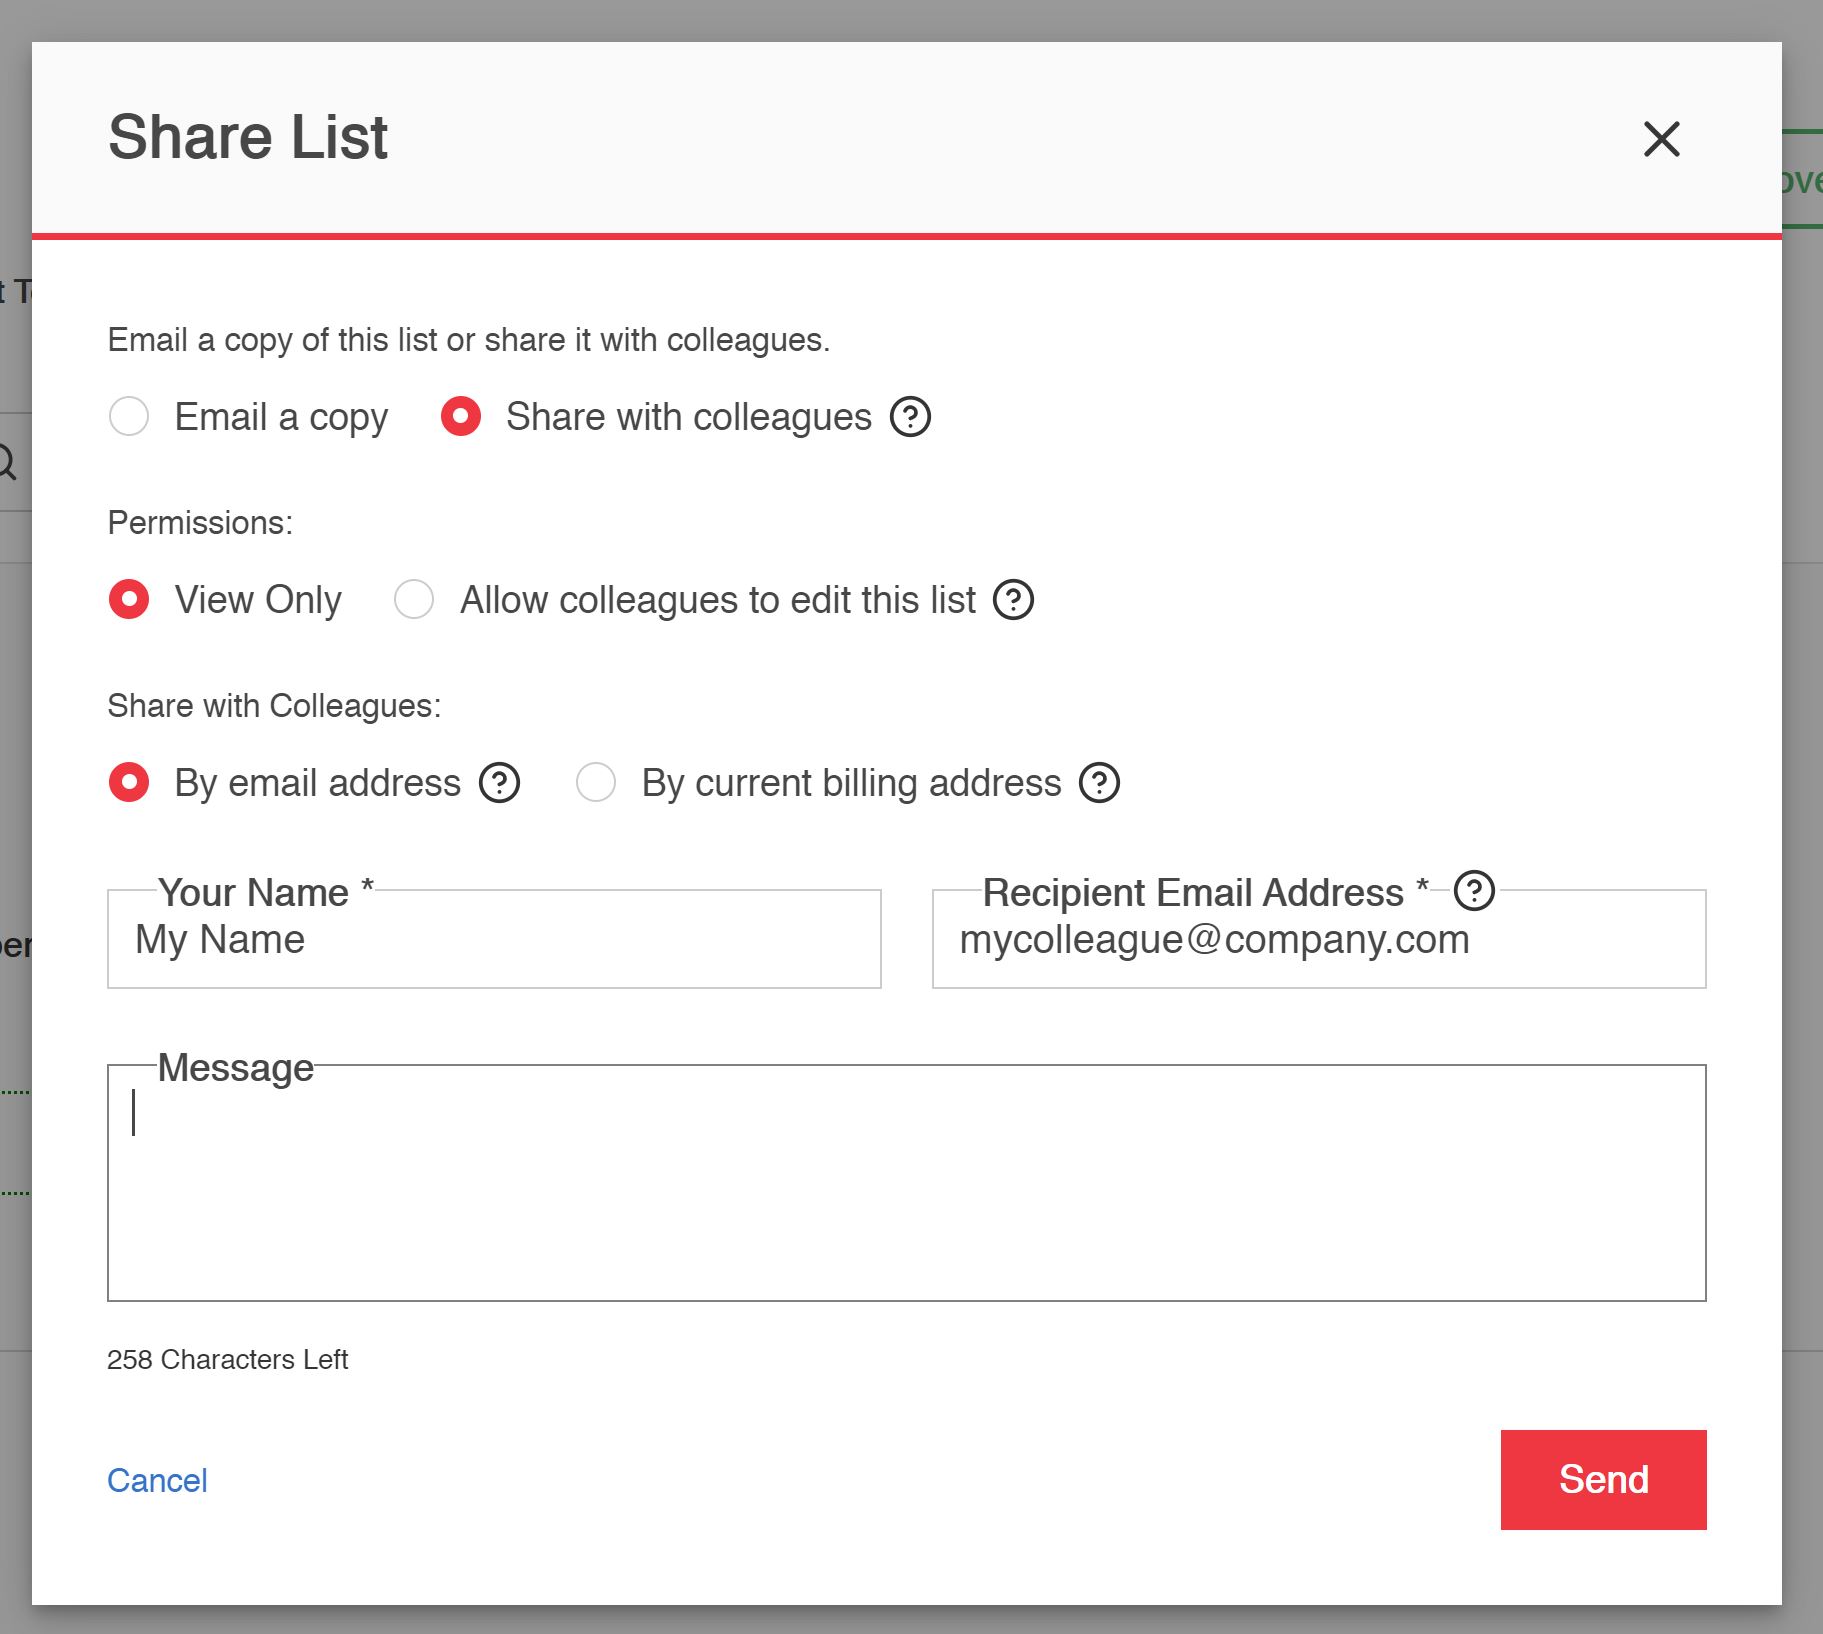1823x1634 pixels.
Task: Select the Email a copy radio button
Action: (129, 417)
